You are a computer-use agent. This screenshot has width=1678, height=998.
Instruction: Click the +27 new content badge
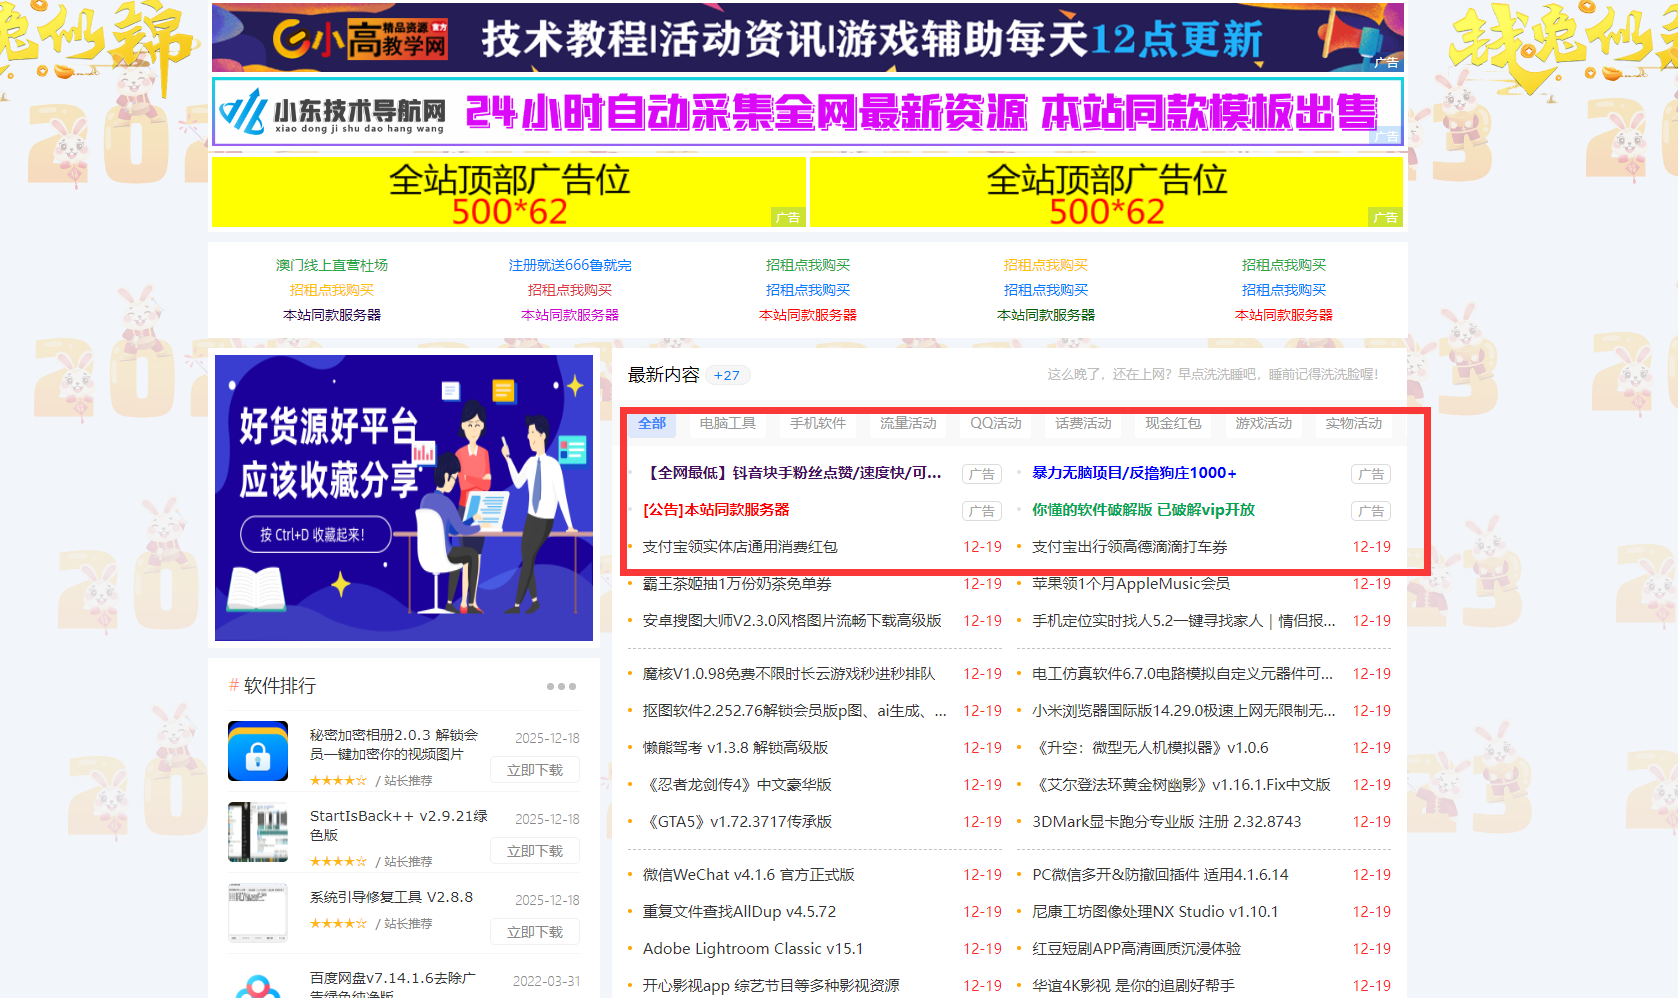pyautogui.click(x=727, y=376)
